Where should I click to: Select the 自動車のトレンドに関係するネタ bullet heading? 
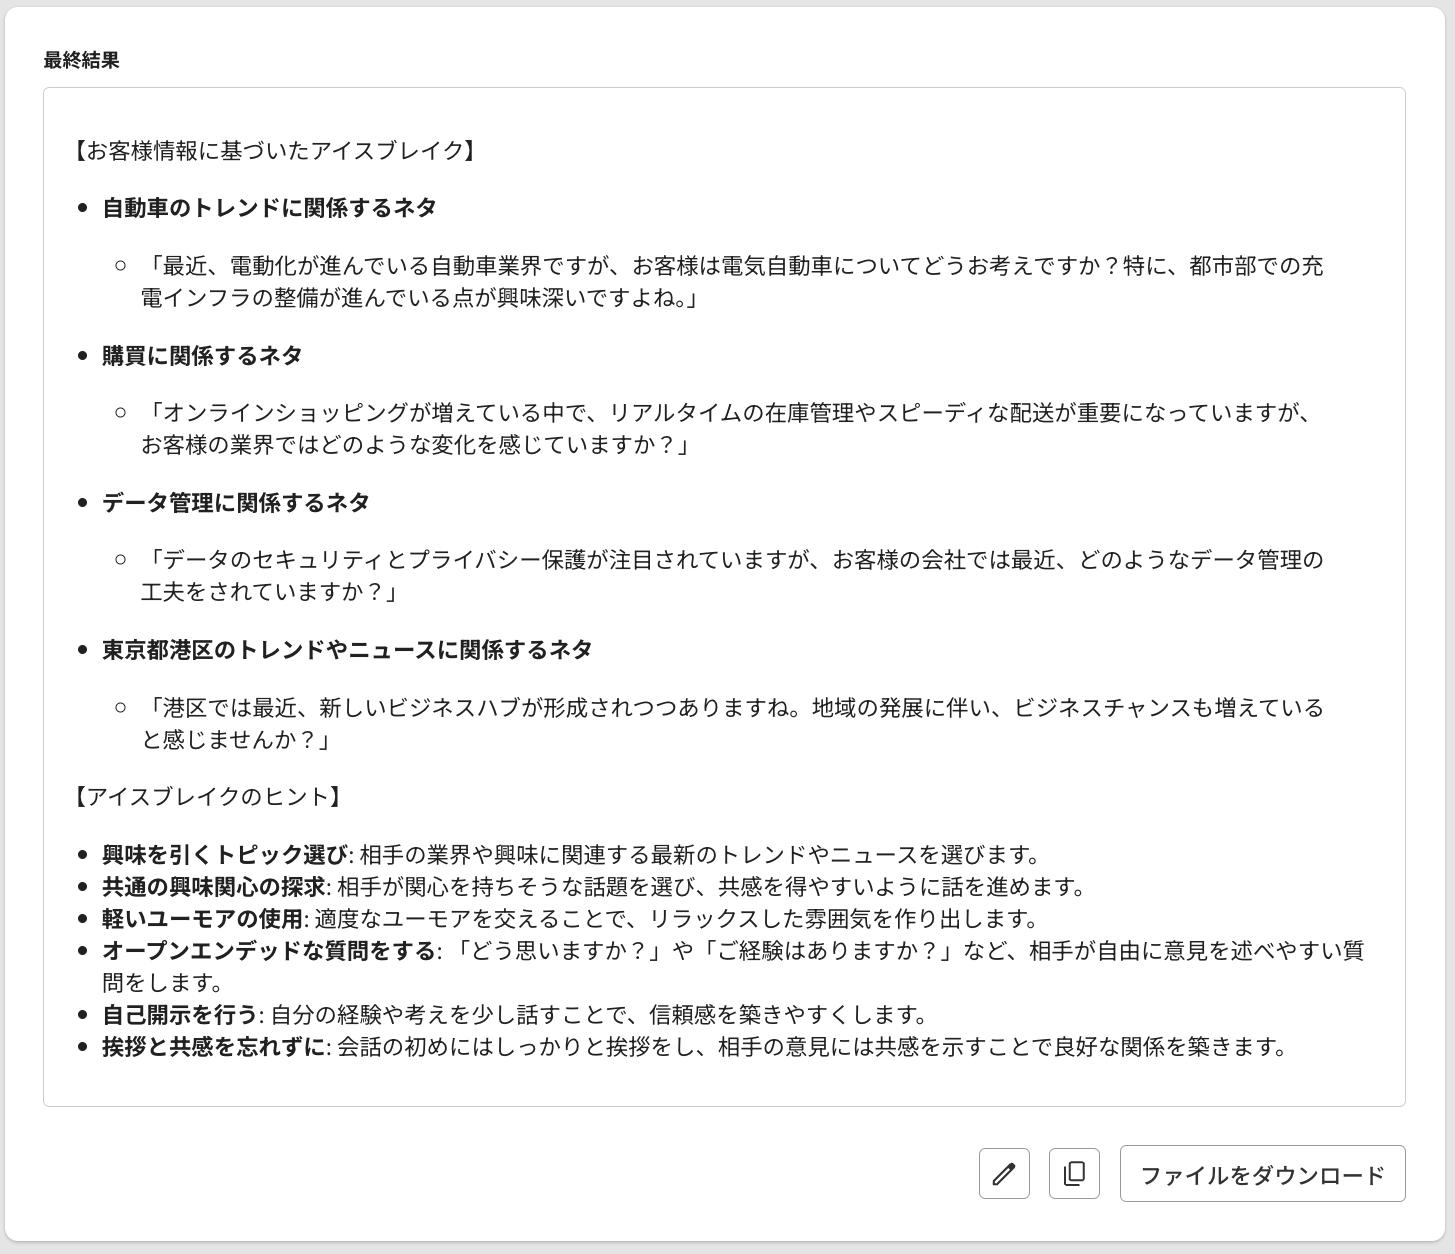[269, 208]
